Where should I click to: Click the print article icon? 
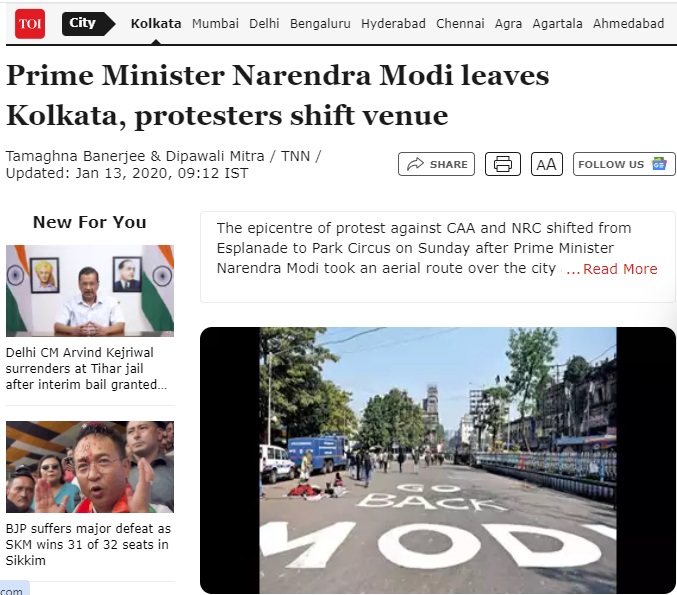pyautogui.click(x=503, y=164)
